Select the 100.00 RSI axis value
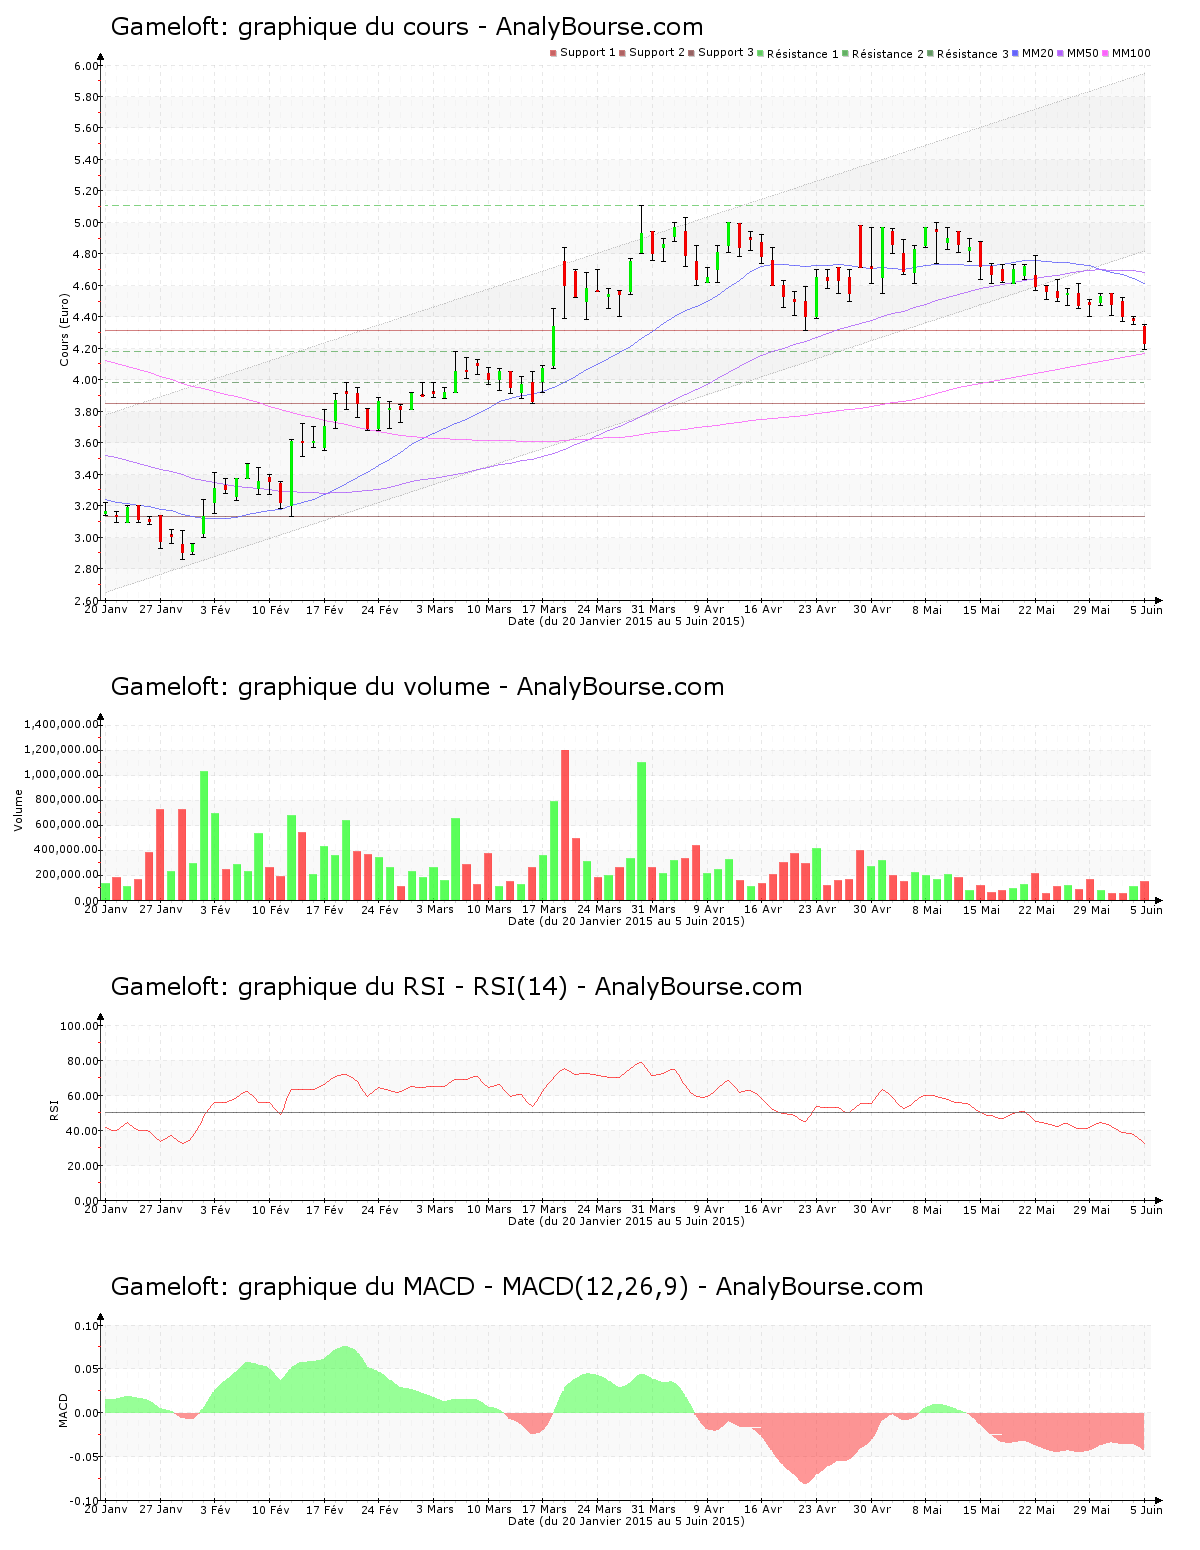 [x=80, y=1026]
